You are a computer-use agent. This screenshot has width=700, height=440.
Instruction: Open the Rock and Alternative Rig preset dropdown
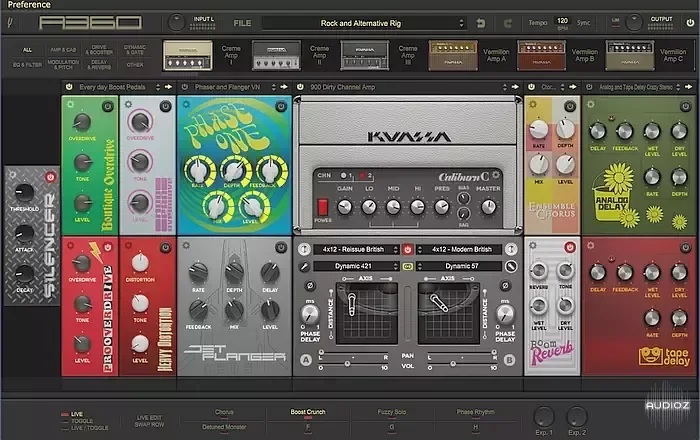364,23
